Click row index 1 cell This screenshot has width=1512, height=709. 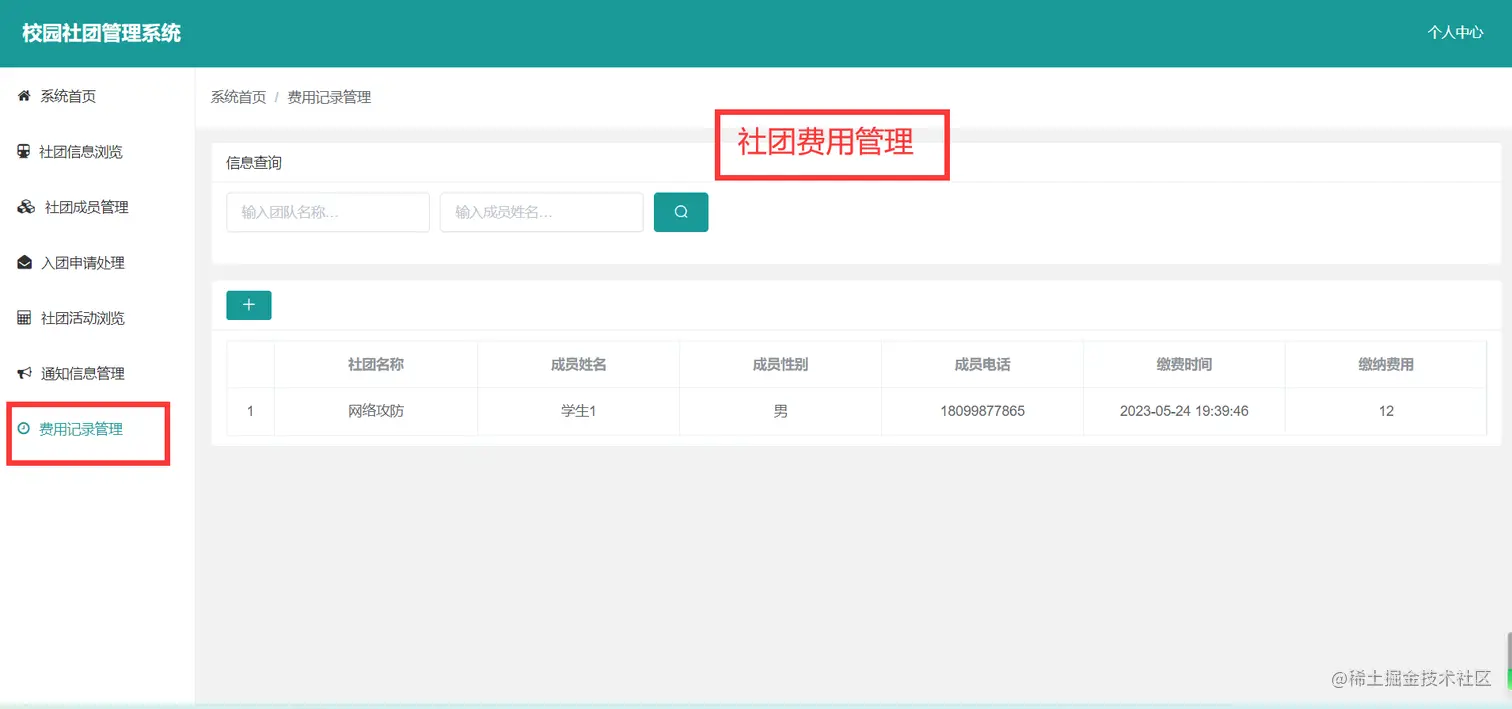click(250, 411)
